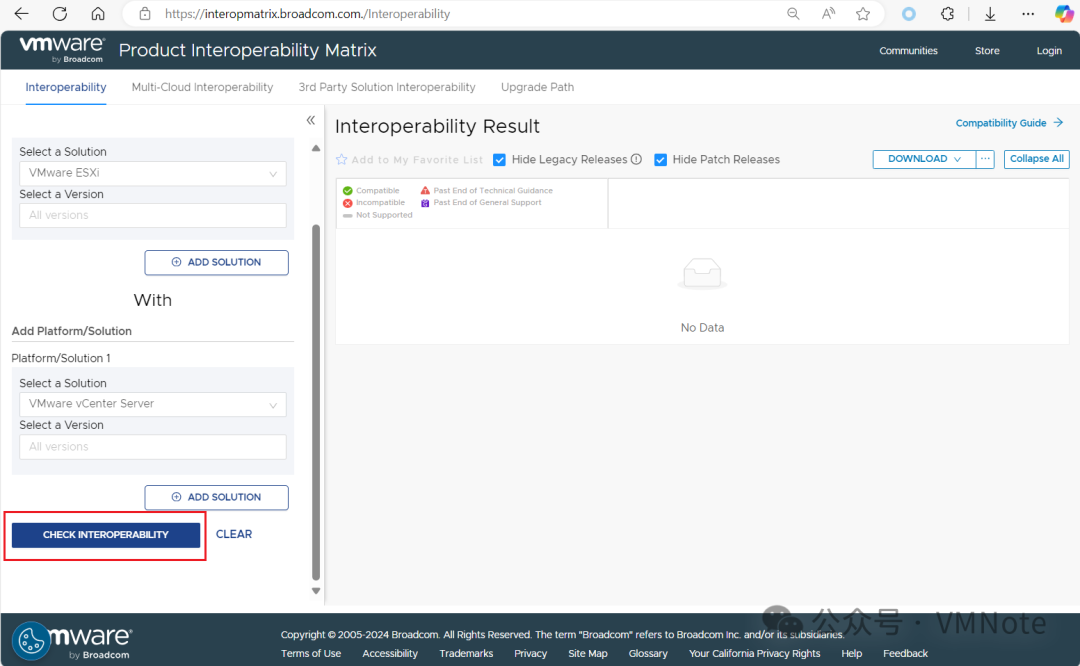Open Communities in header menu
Image resolution: width=1080 pixels, height=666 pixels.
pos(908,51)
